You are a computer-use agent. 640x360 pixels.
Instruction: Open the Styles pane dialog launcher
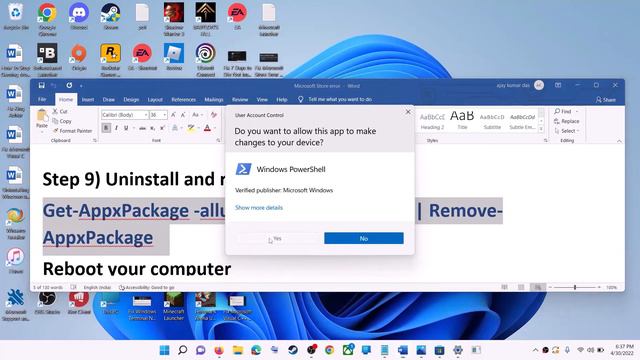[546, 140]
